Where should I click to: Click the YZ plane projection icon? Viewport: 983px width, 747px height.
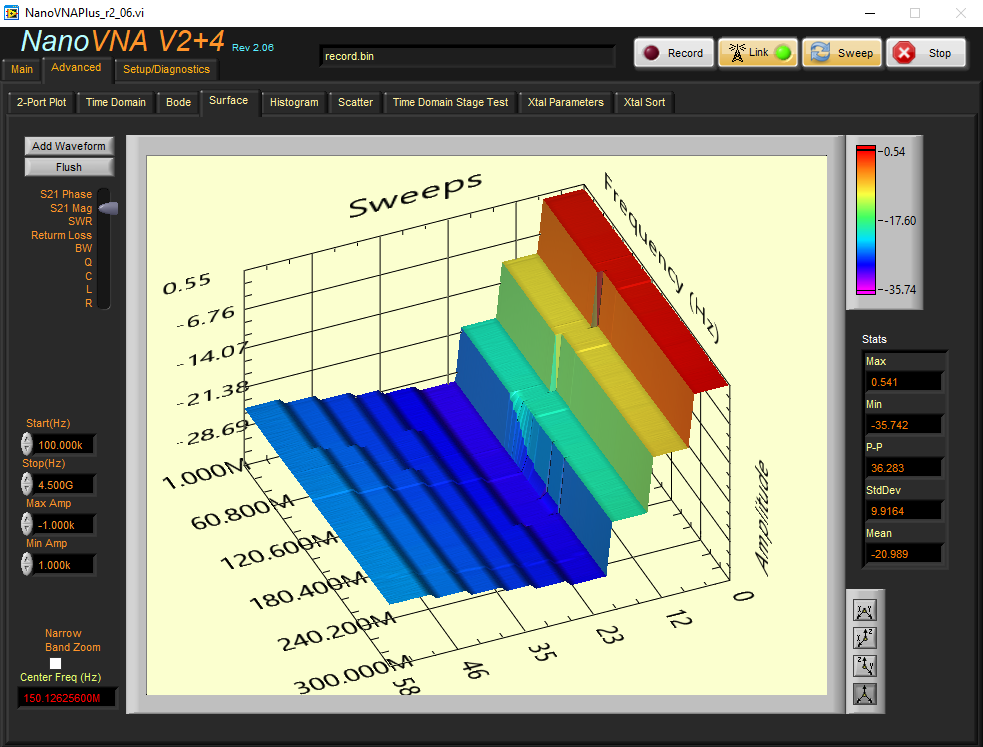coord(865,666)
